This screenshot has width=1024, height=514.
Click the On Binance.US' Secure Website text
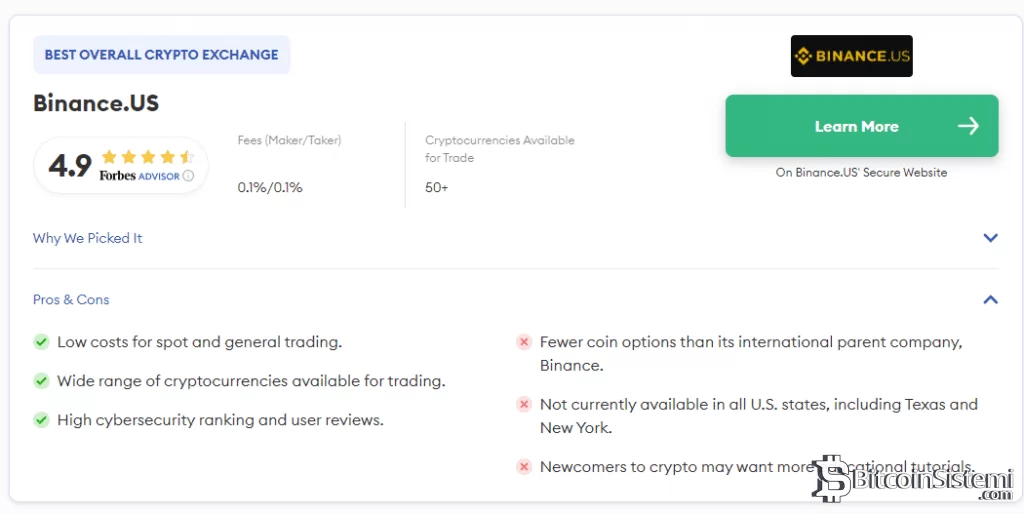coord(861,172)
